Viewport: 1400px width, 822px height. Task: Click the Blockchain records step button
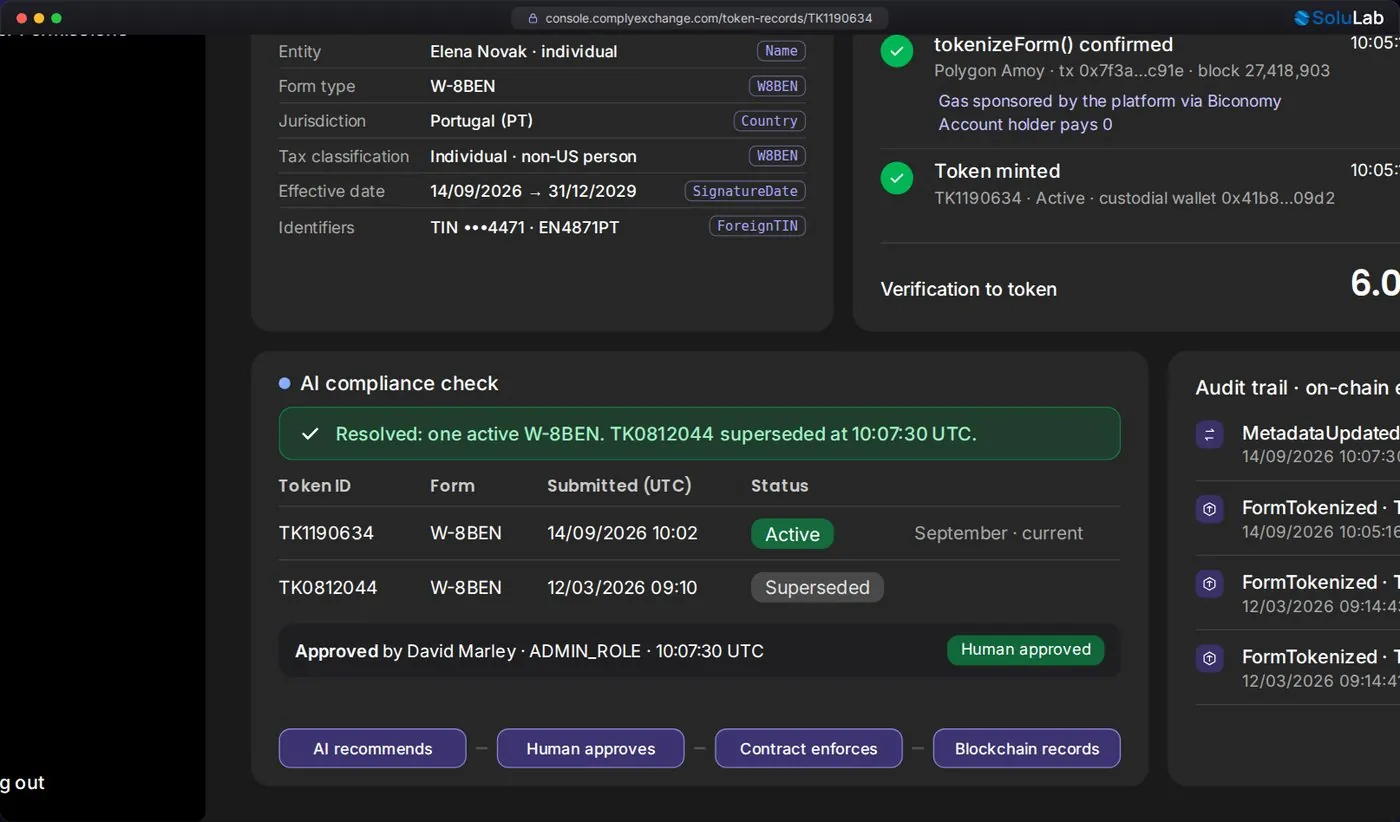pyautogui.click(x=1026, y=748)
